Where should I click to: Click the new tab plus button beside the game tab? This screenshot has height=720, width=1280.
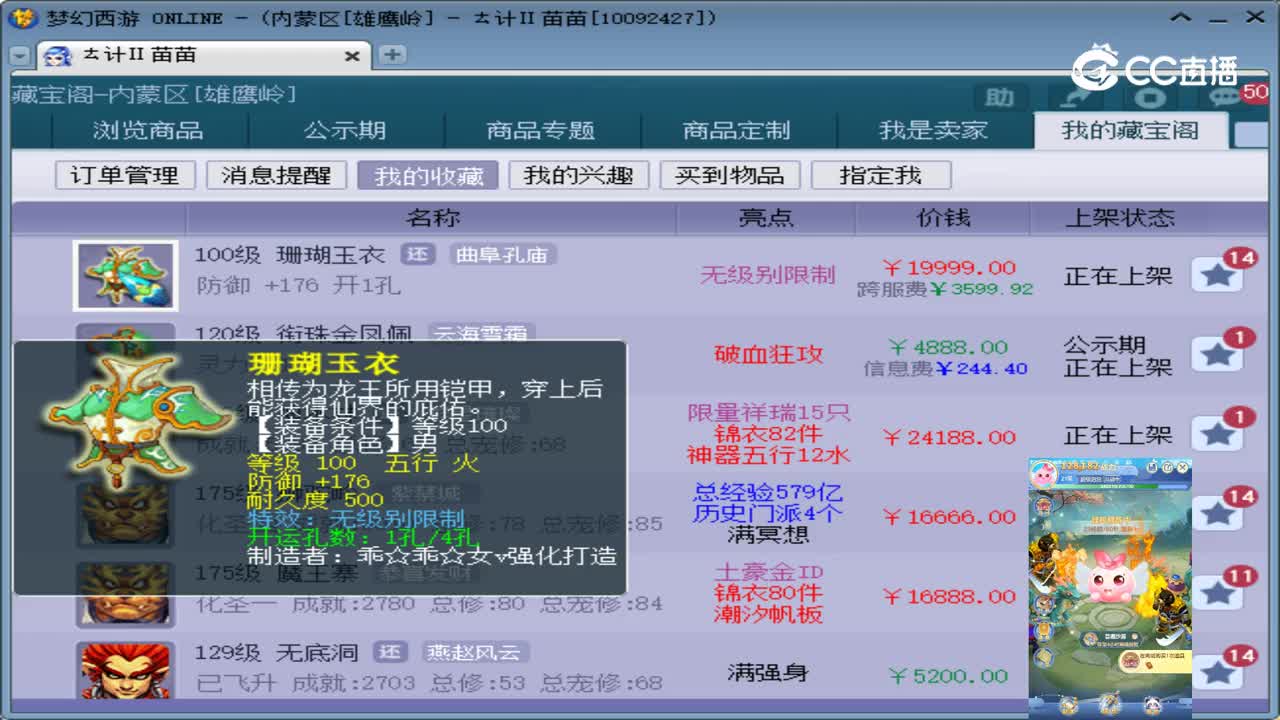390,55
